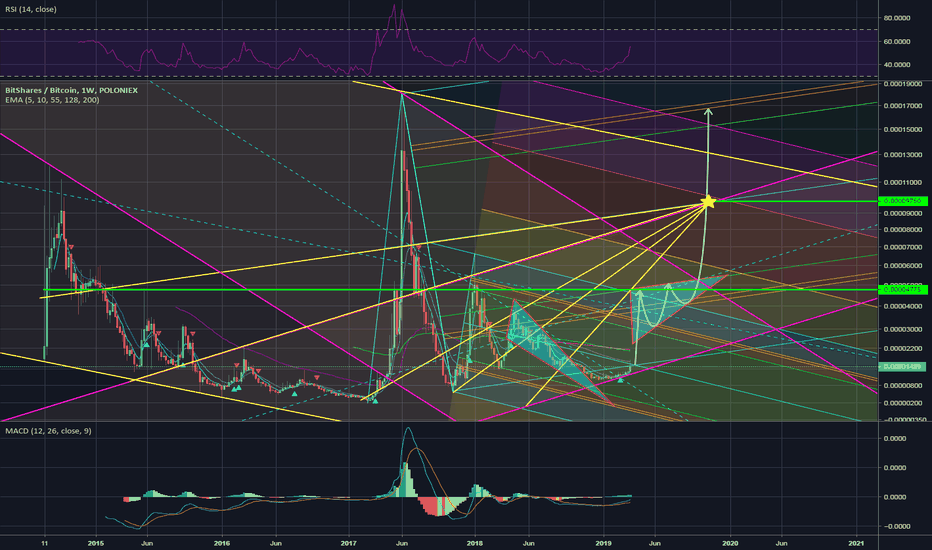Click the 2018 label on the time axis
Image resolution: width=932 pixels, height=550 pixels.
[x=474, y=543]
